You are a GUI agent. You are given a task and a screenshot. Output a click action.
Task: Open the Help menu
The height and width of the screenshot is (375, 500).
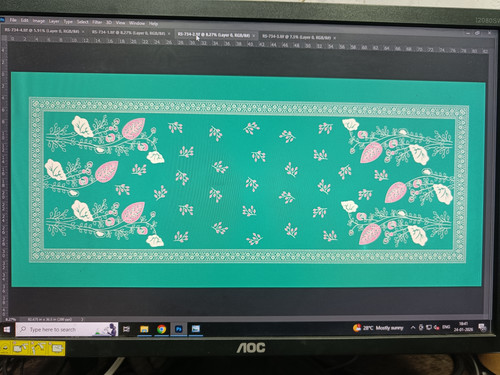click(x=153, y=24)
